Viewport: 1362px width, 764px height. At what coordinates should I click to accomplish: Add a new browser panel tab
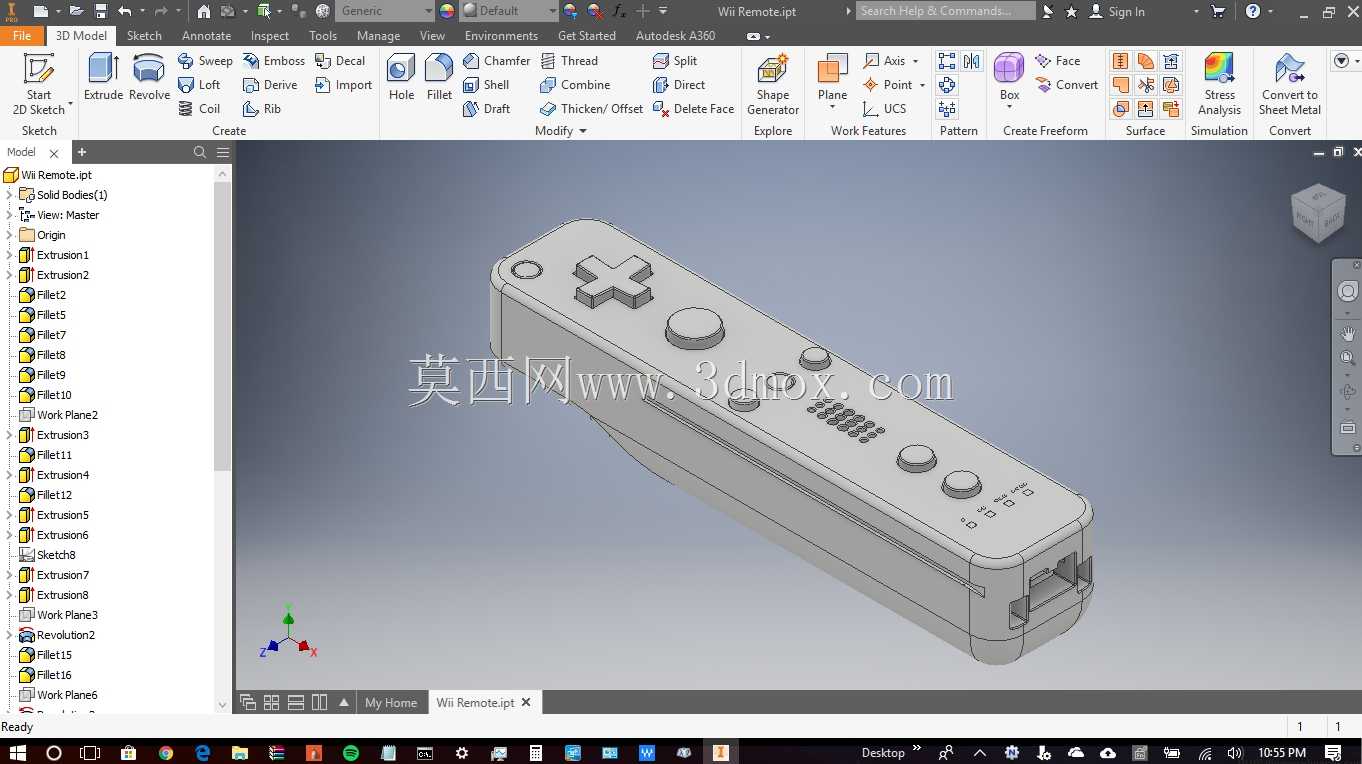[x=82, y=152]
